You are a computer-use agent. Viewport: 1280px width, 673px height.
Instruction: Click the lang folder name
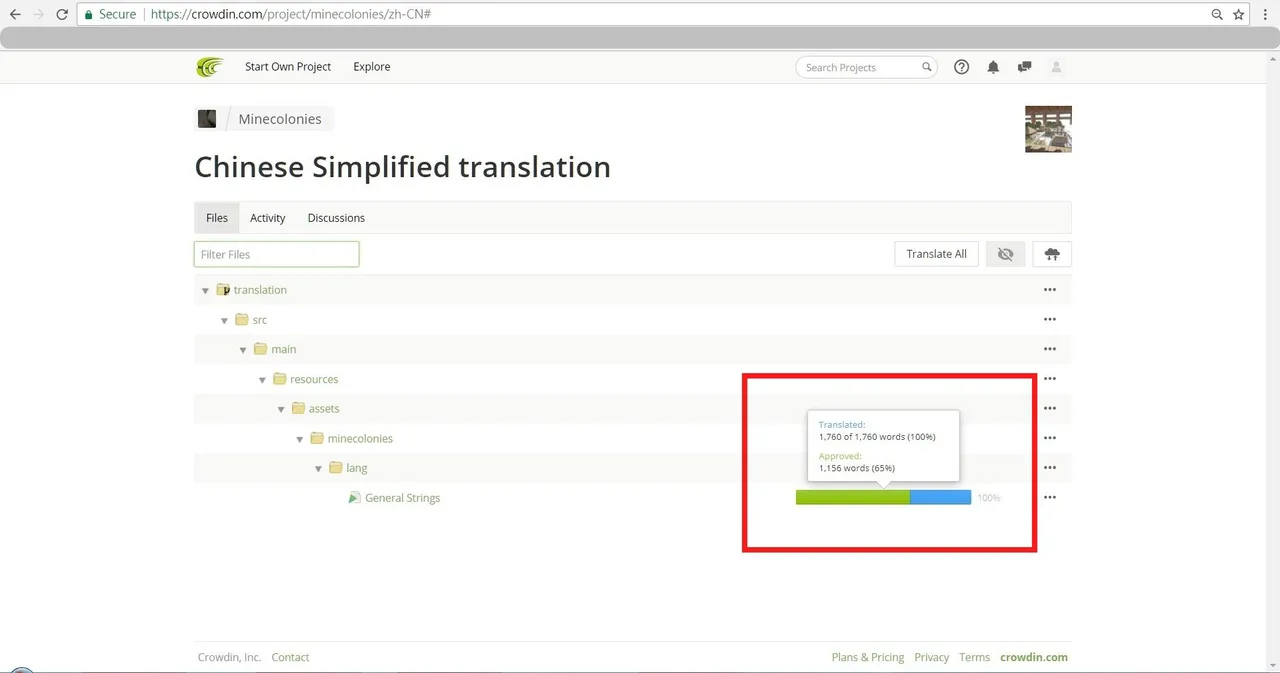coord(357,468)
